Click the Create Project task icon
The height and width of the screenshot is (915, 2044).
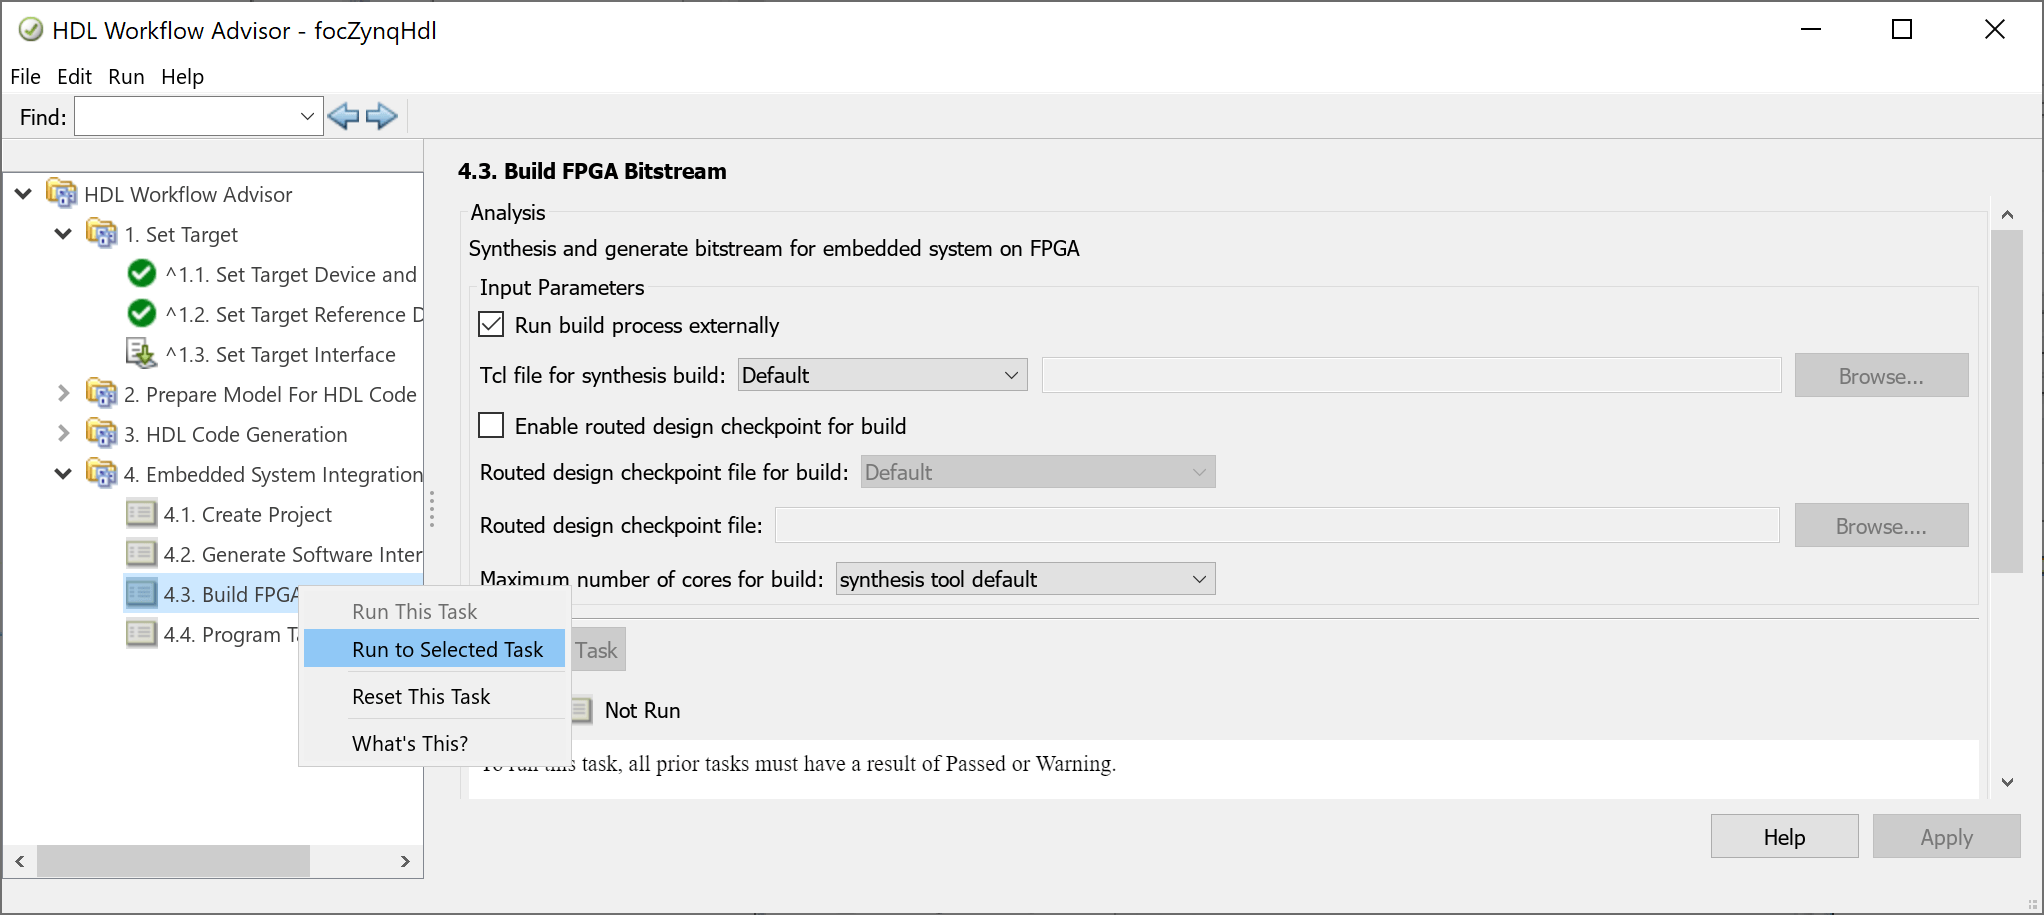tap(141, 514)
